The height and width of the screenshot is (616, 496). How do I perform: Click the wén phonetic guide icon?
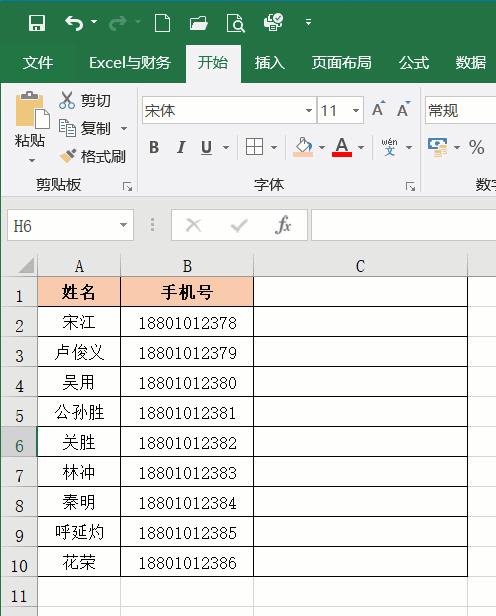(x=390, y=147)
